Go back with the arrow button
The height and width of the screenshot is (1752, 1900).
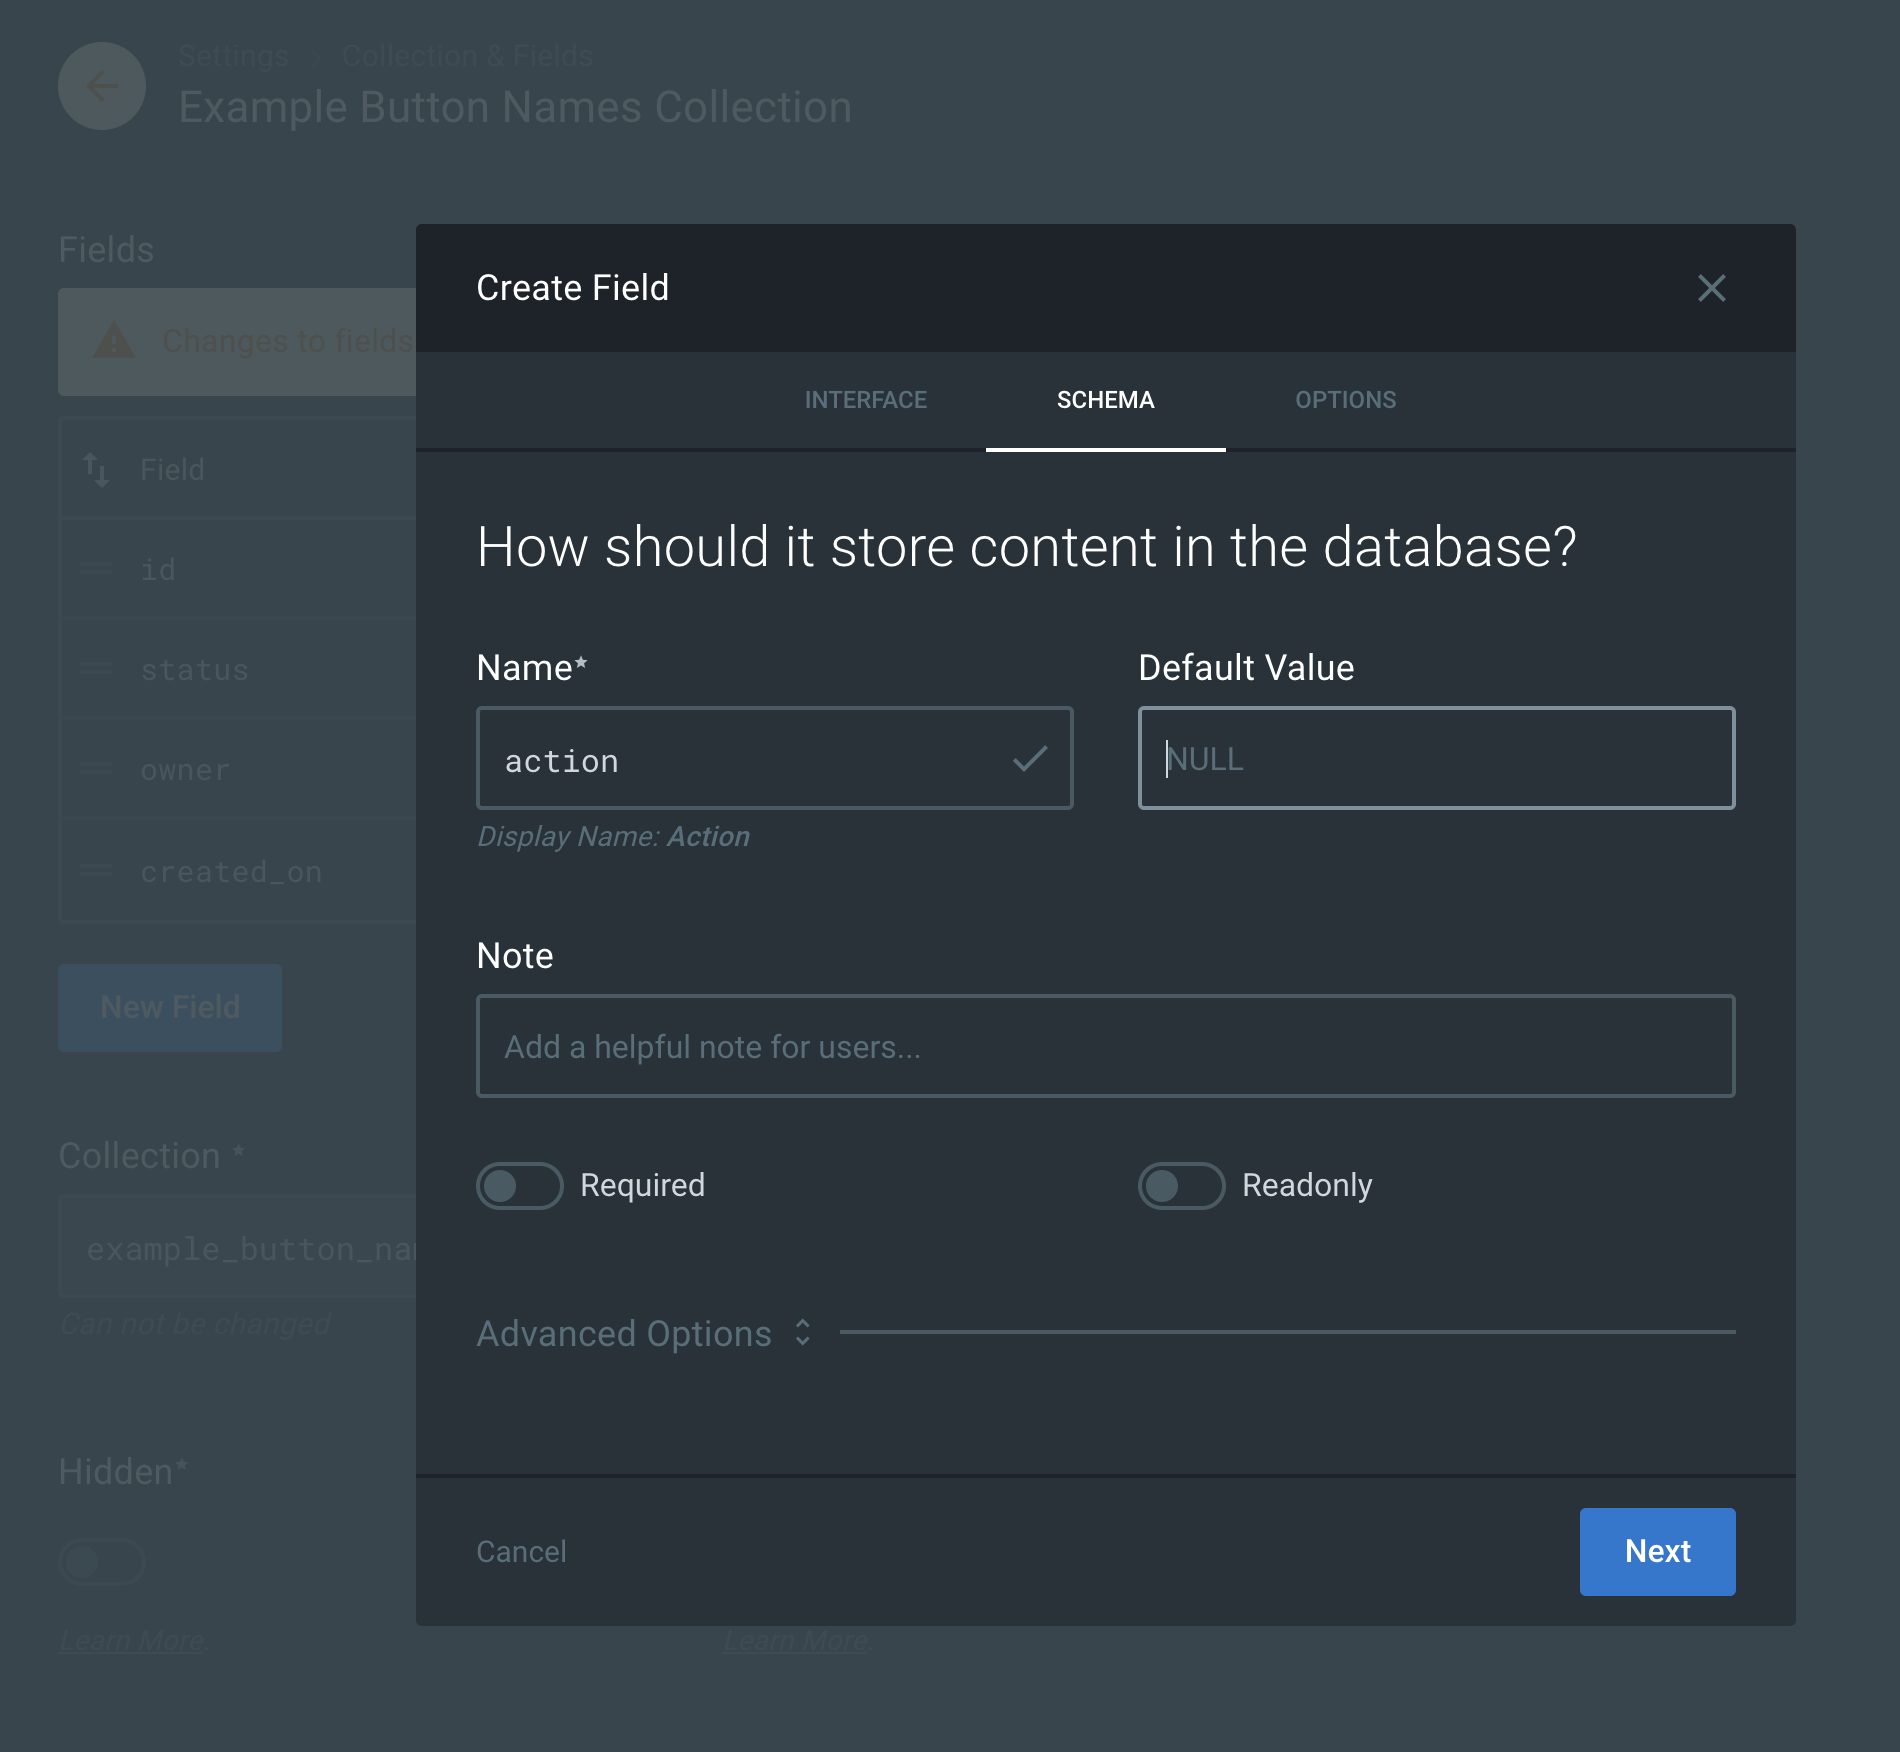pos(102,86)
